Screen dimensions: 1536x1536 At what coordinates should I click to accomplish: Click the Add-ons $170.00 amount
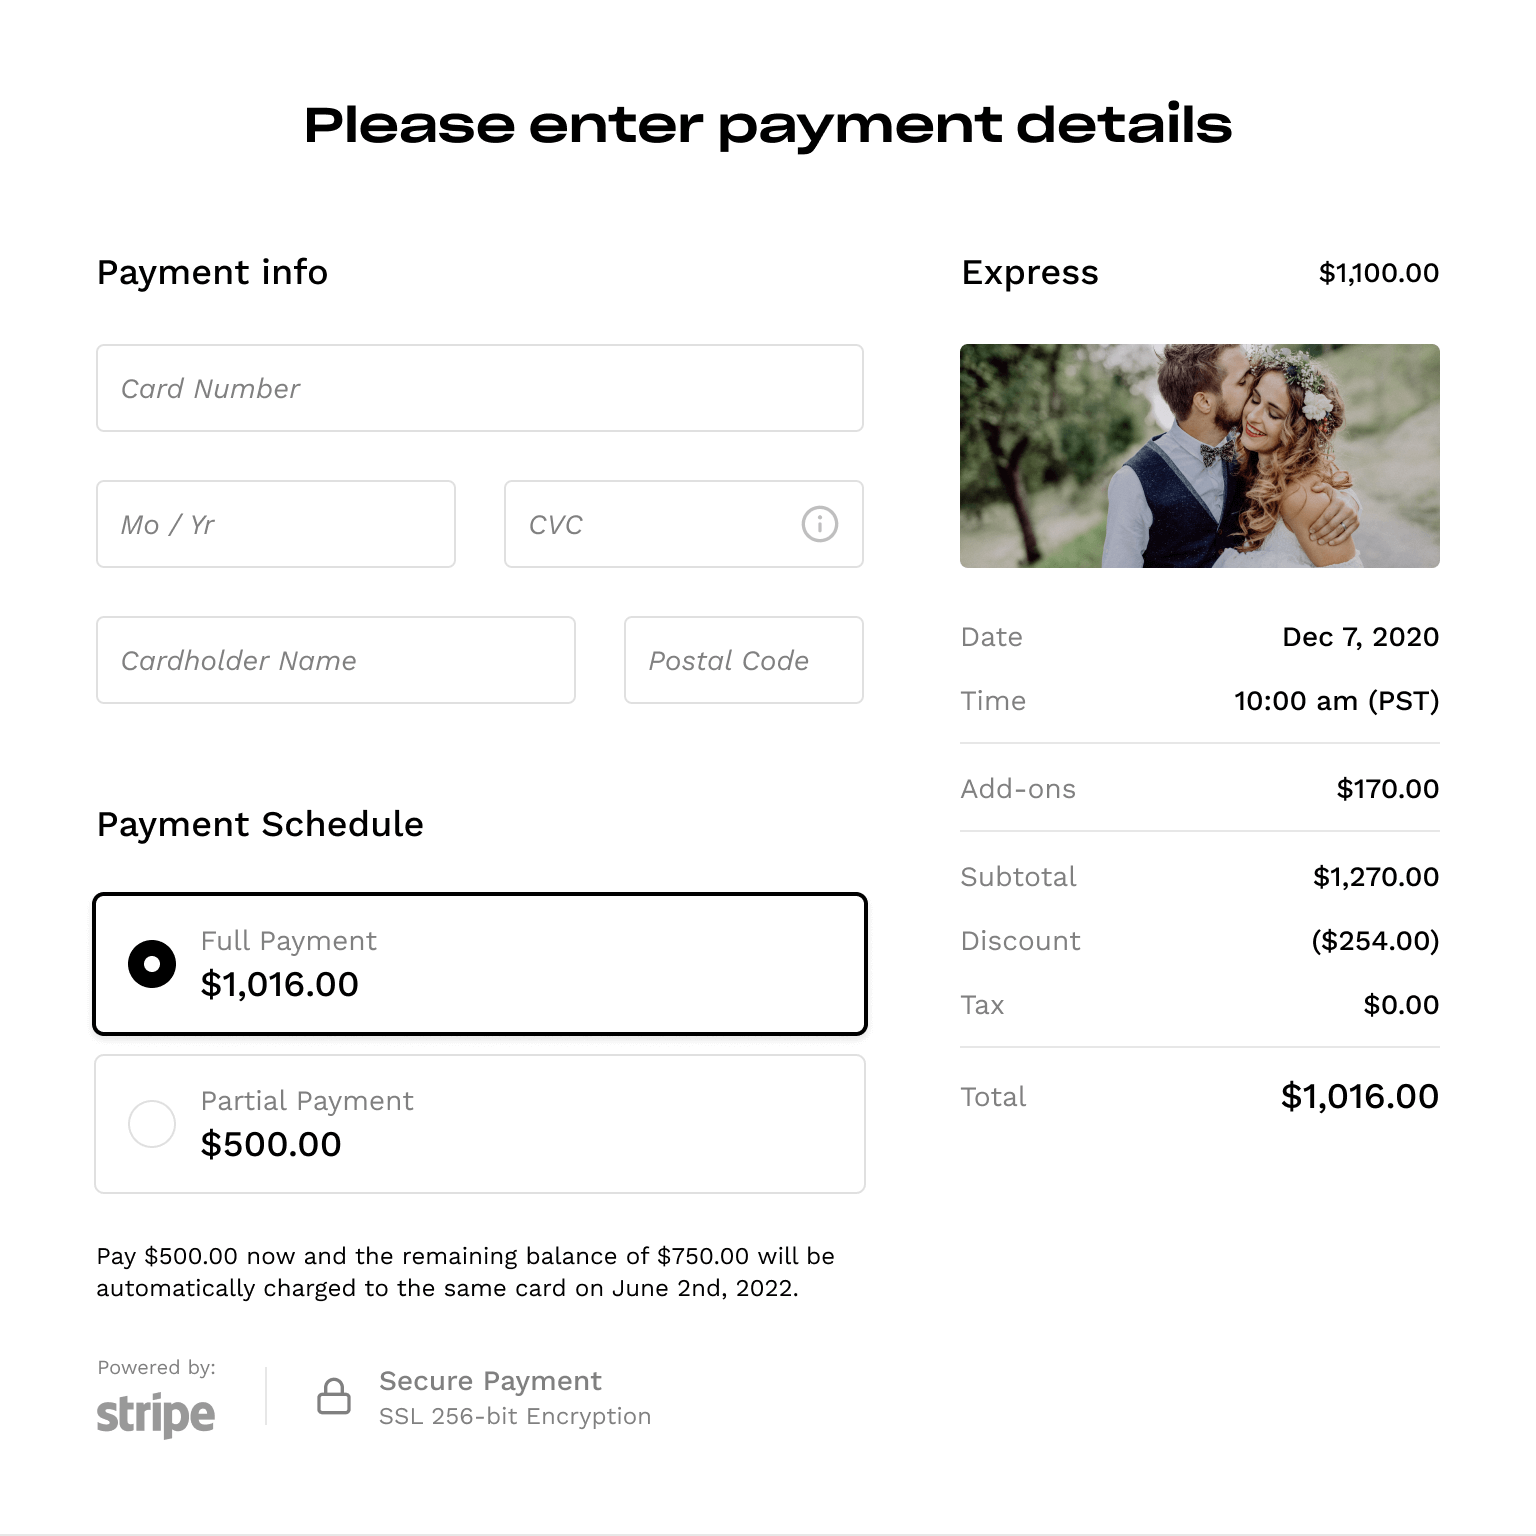pyautogui.click(x=1388, y=789)
